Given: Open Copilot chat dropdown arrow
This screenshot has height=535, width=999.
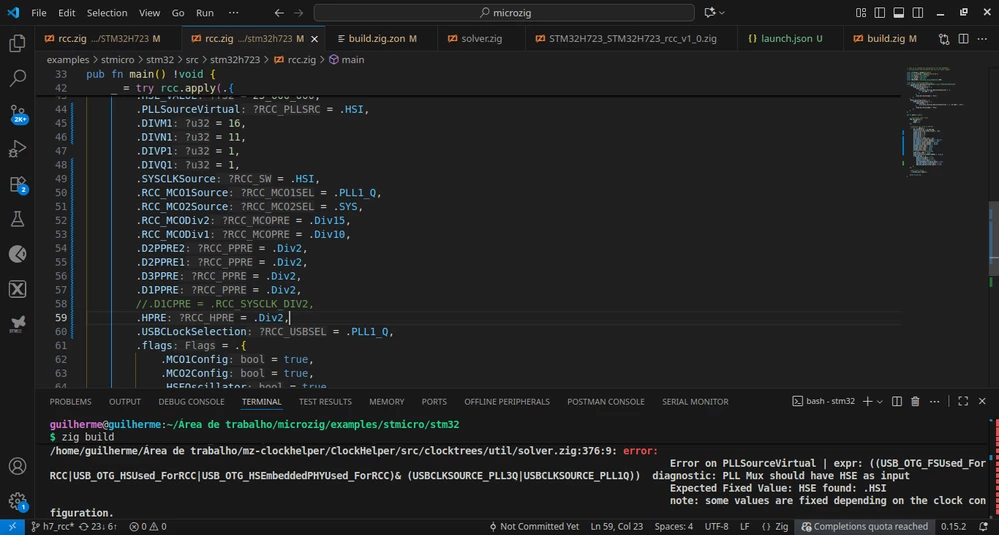Looking at the screenshot, I should click(x=722, y=13).
